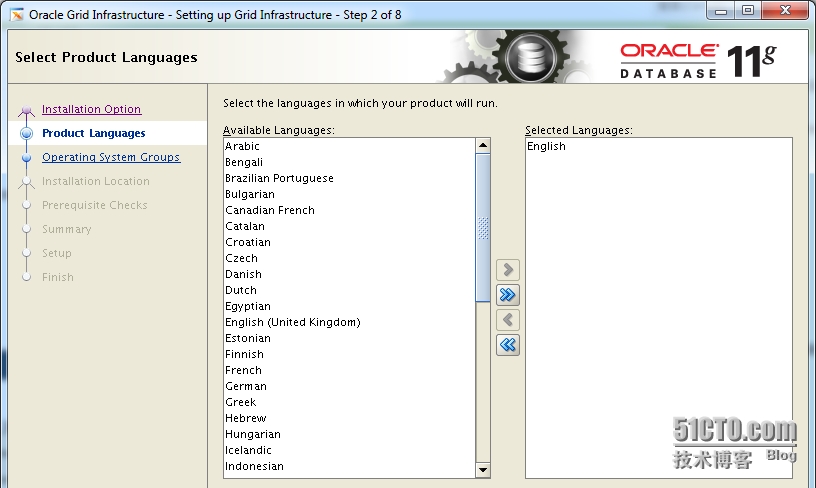Close the Oracle Grid Infrastructure installer
Viewport: 816px width, 488px height.
[785, 10]
